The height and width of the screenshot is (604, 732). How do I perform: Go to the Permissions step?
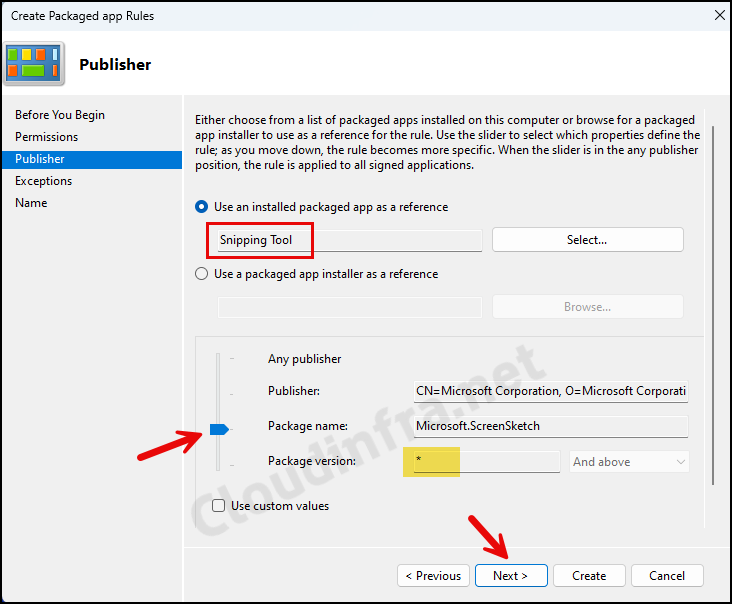(x=46, y=137)
